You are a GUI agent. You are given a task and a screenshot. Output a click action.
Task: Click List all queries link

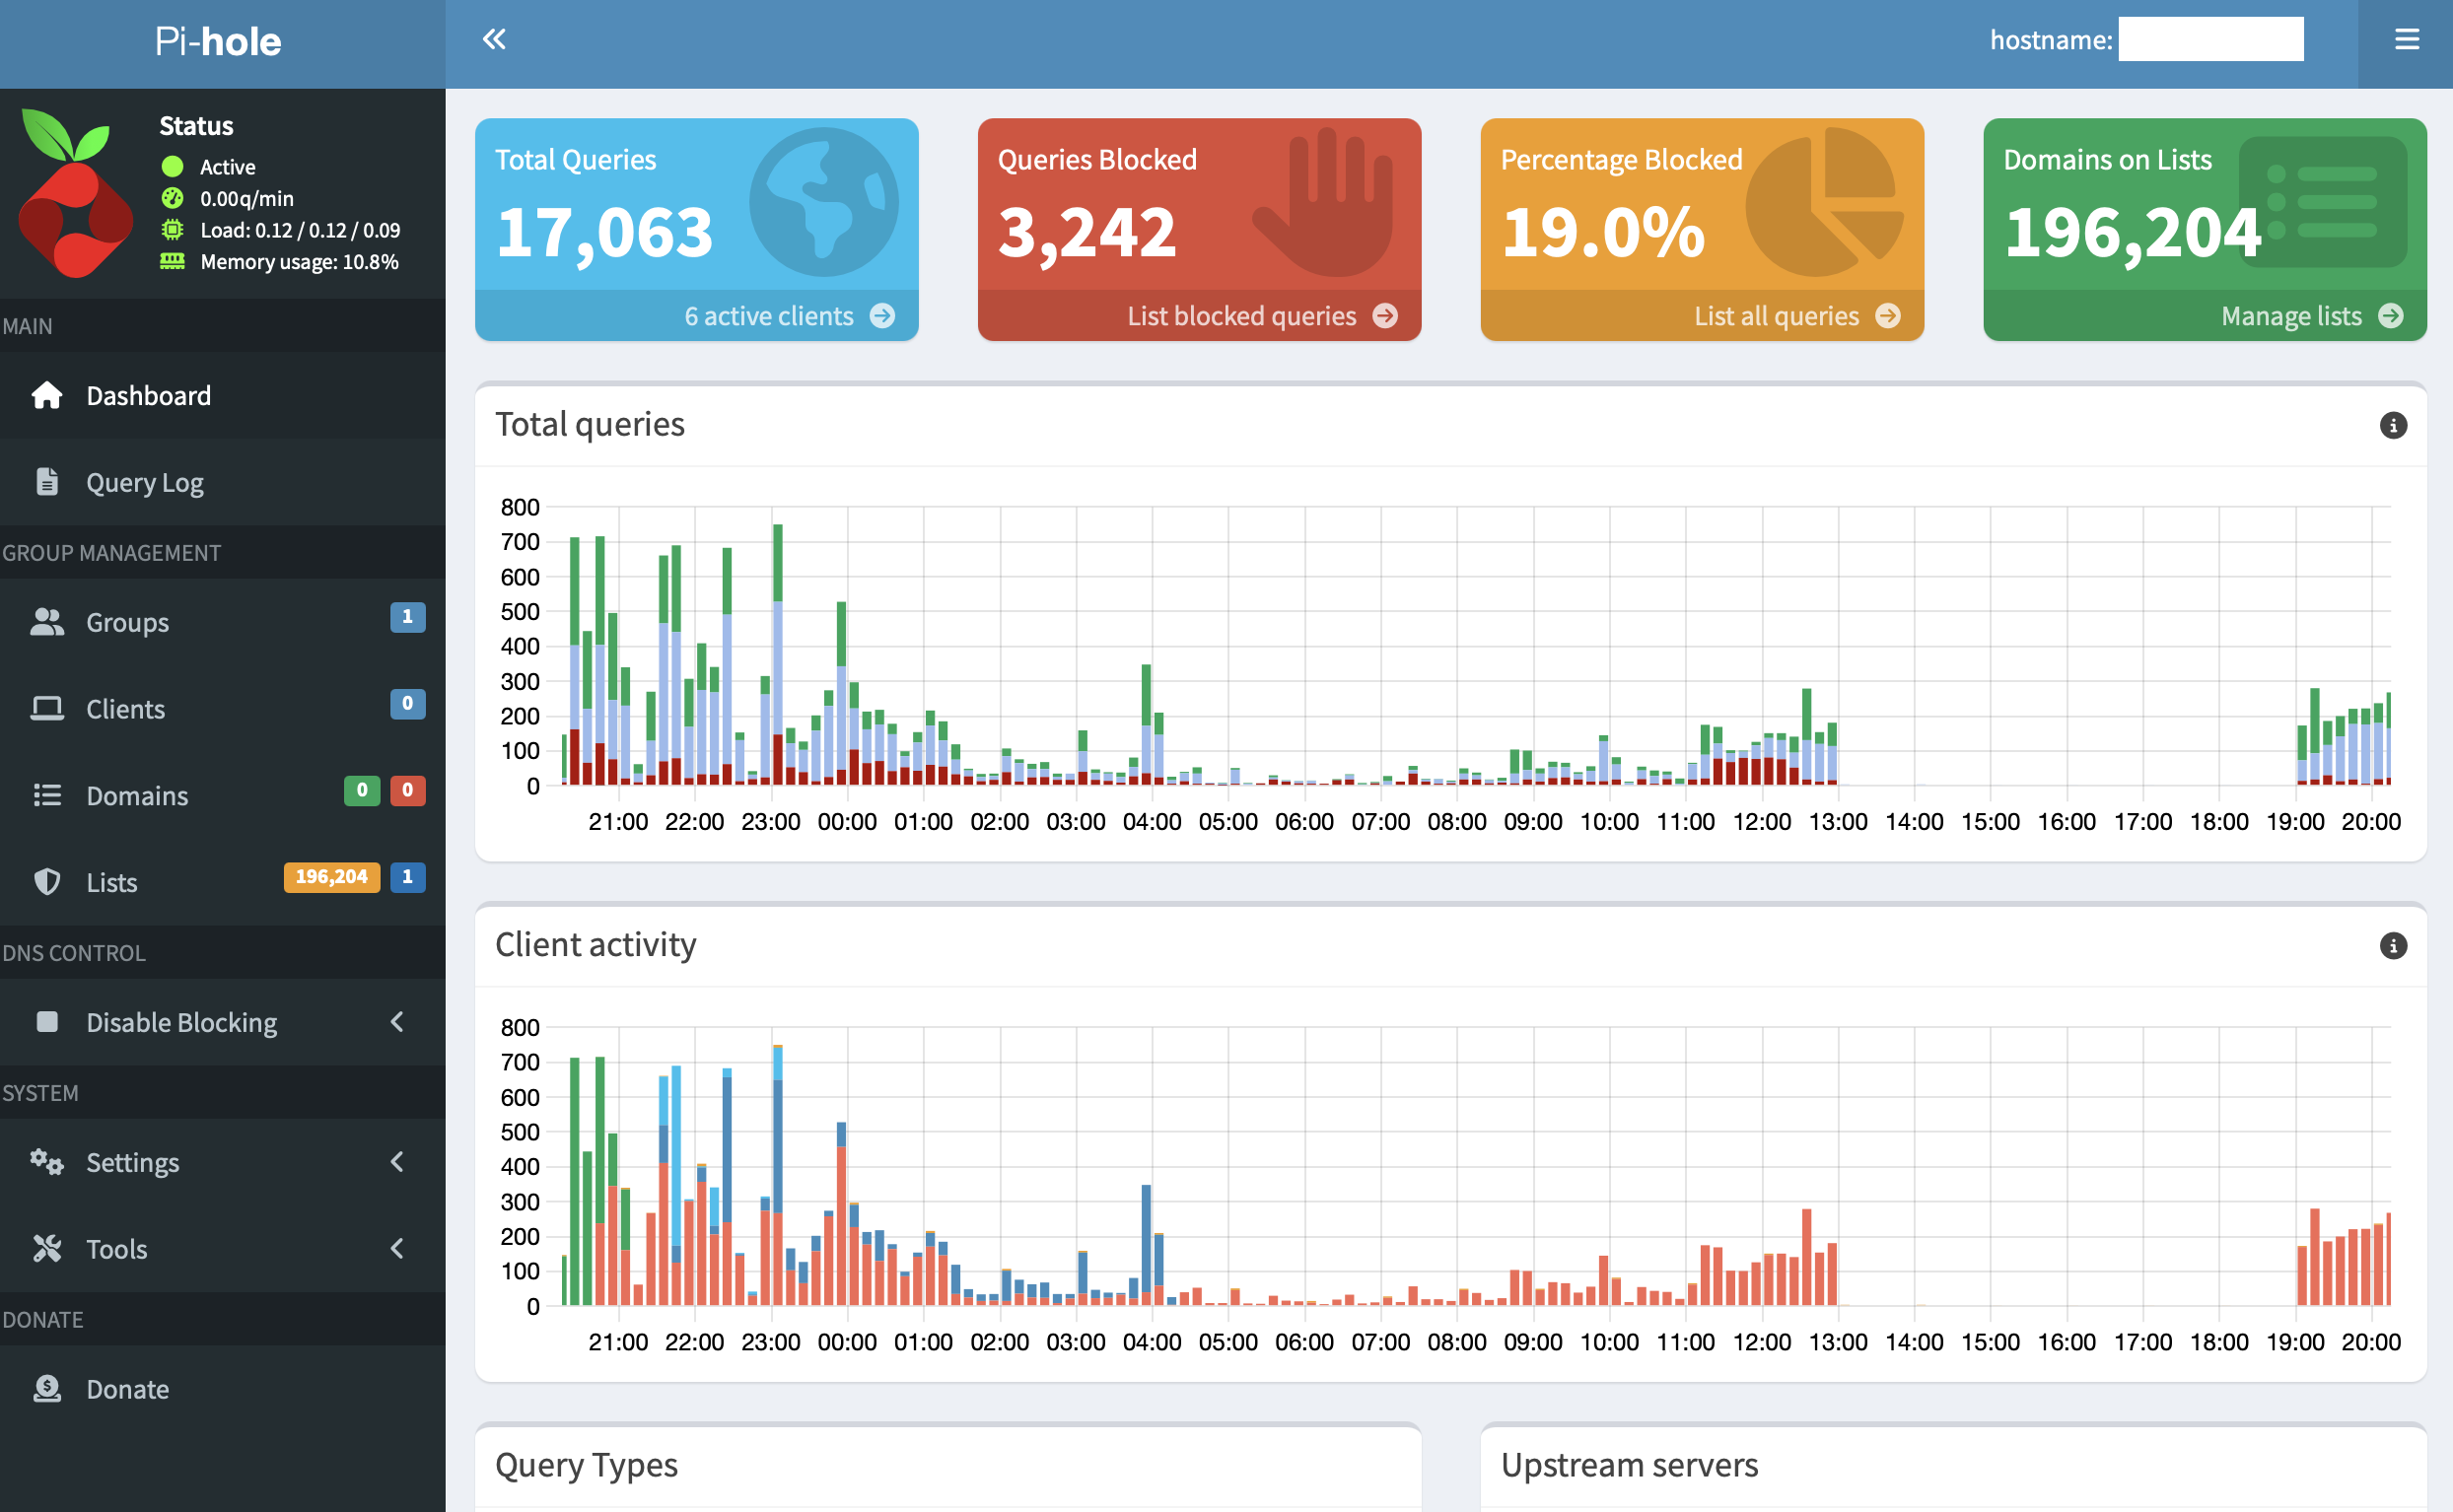point(1776,316)
